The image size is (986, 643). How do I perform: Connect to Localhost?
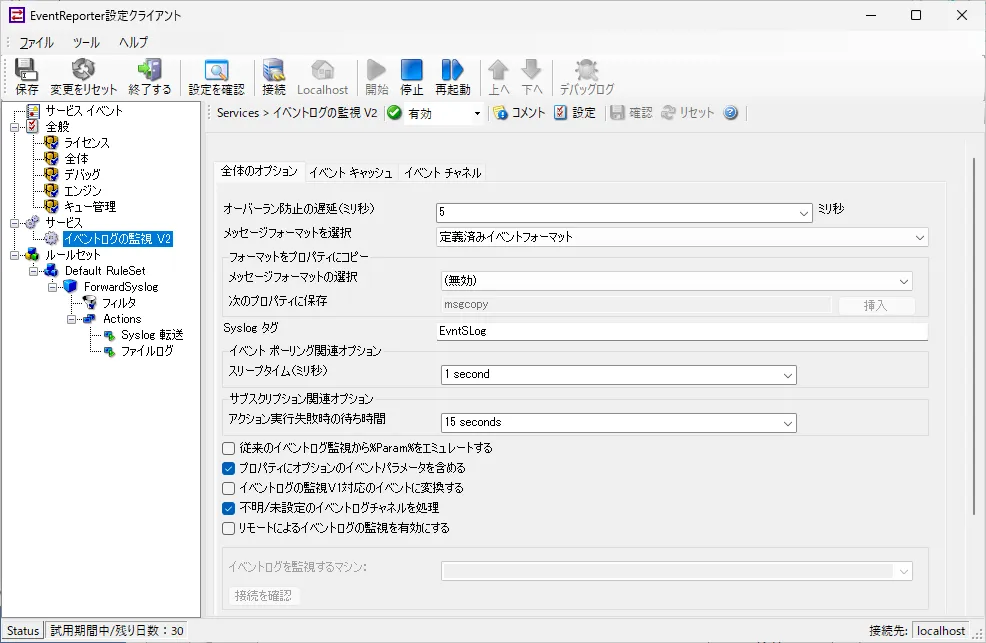click(x=273, y=75)
